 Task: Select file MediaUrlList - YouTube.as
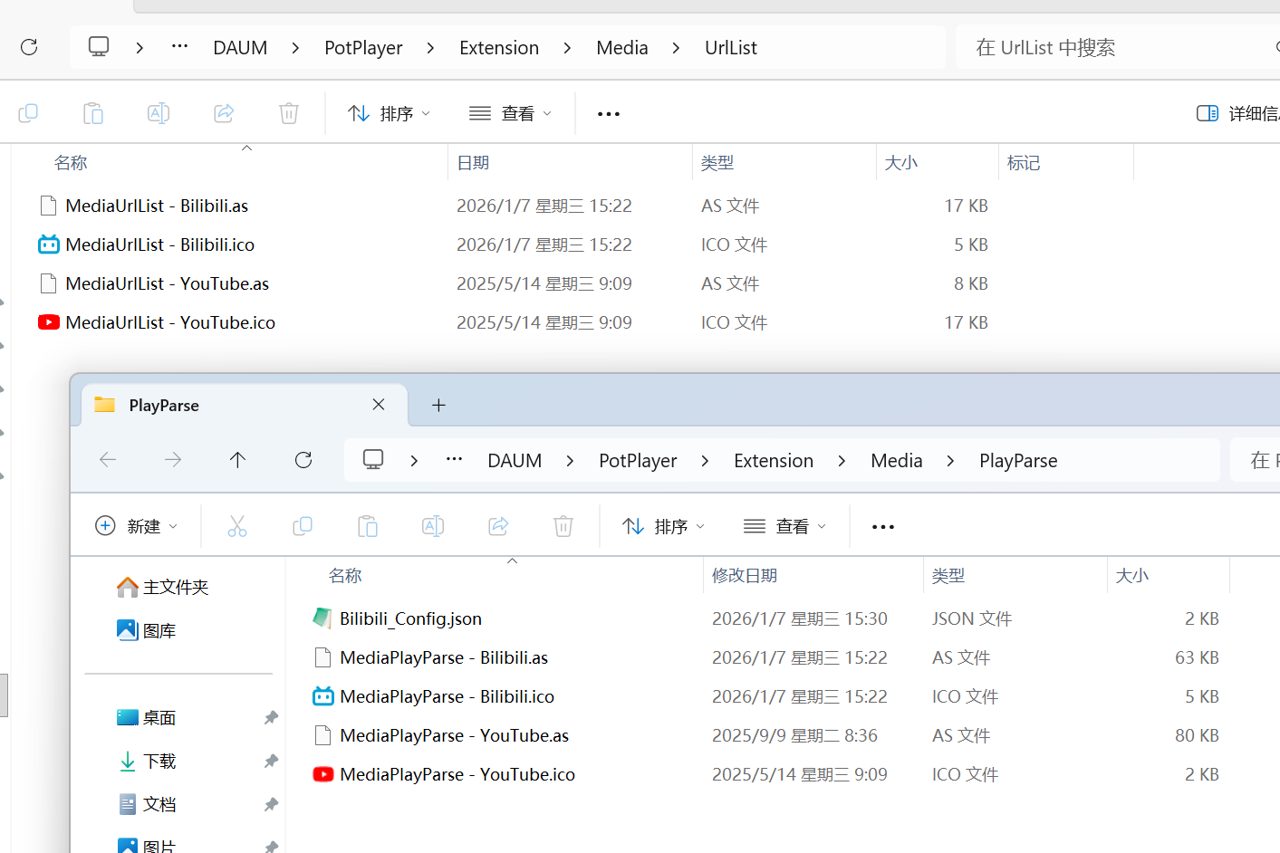167,283
